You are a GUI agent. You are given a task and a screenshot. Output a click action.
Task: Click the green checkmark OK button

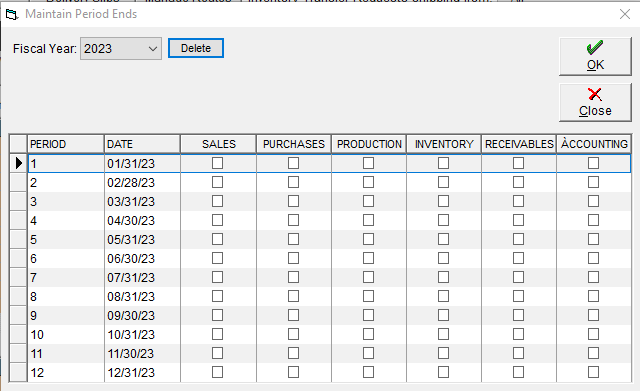pos(595,56)
